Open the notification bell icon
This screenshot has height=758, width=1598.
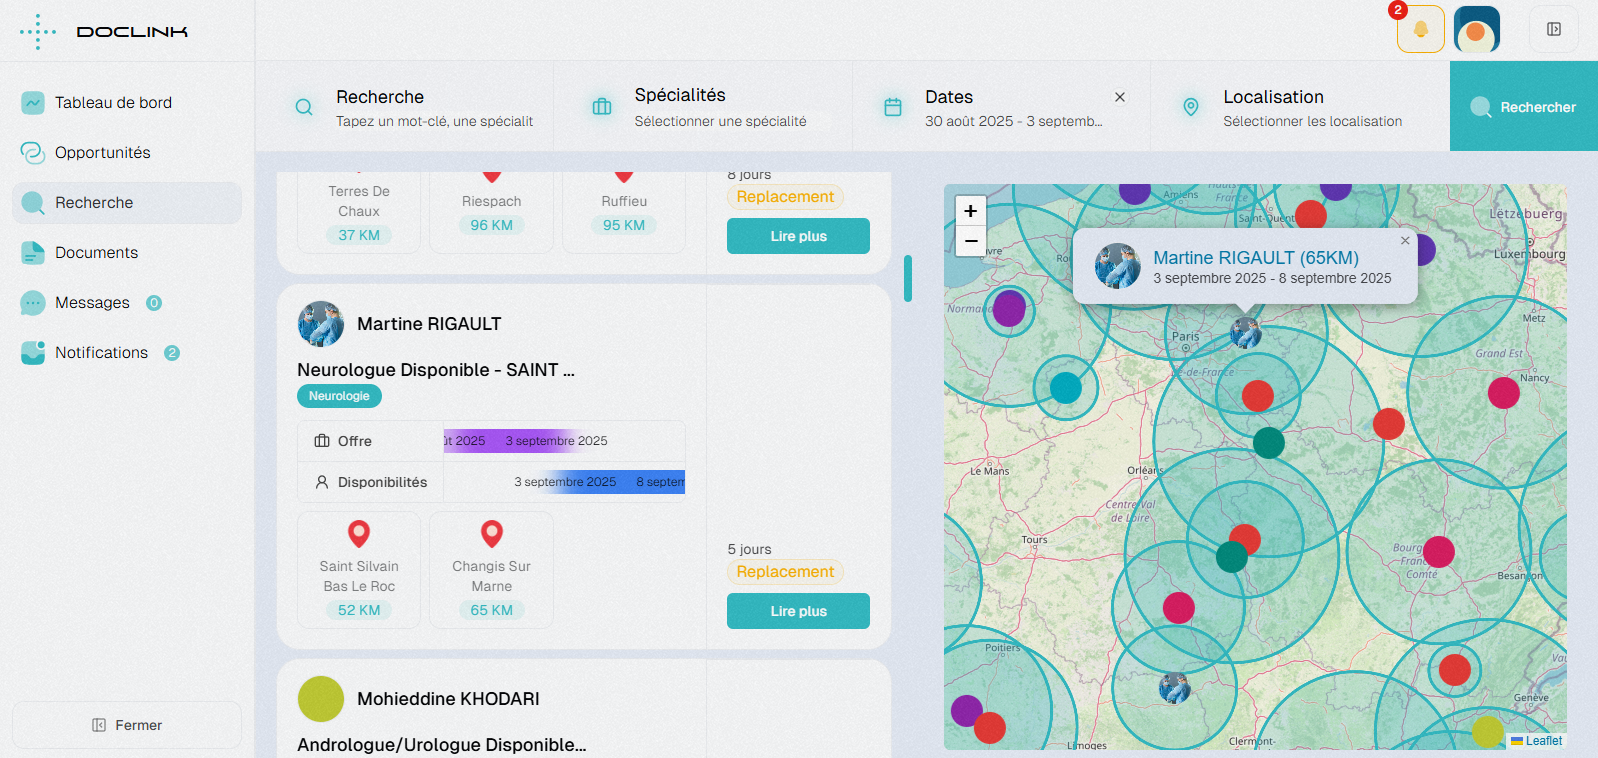(x=1421, y=29)
